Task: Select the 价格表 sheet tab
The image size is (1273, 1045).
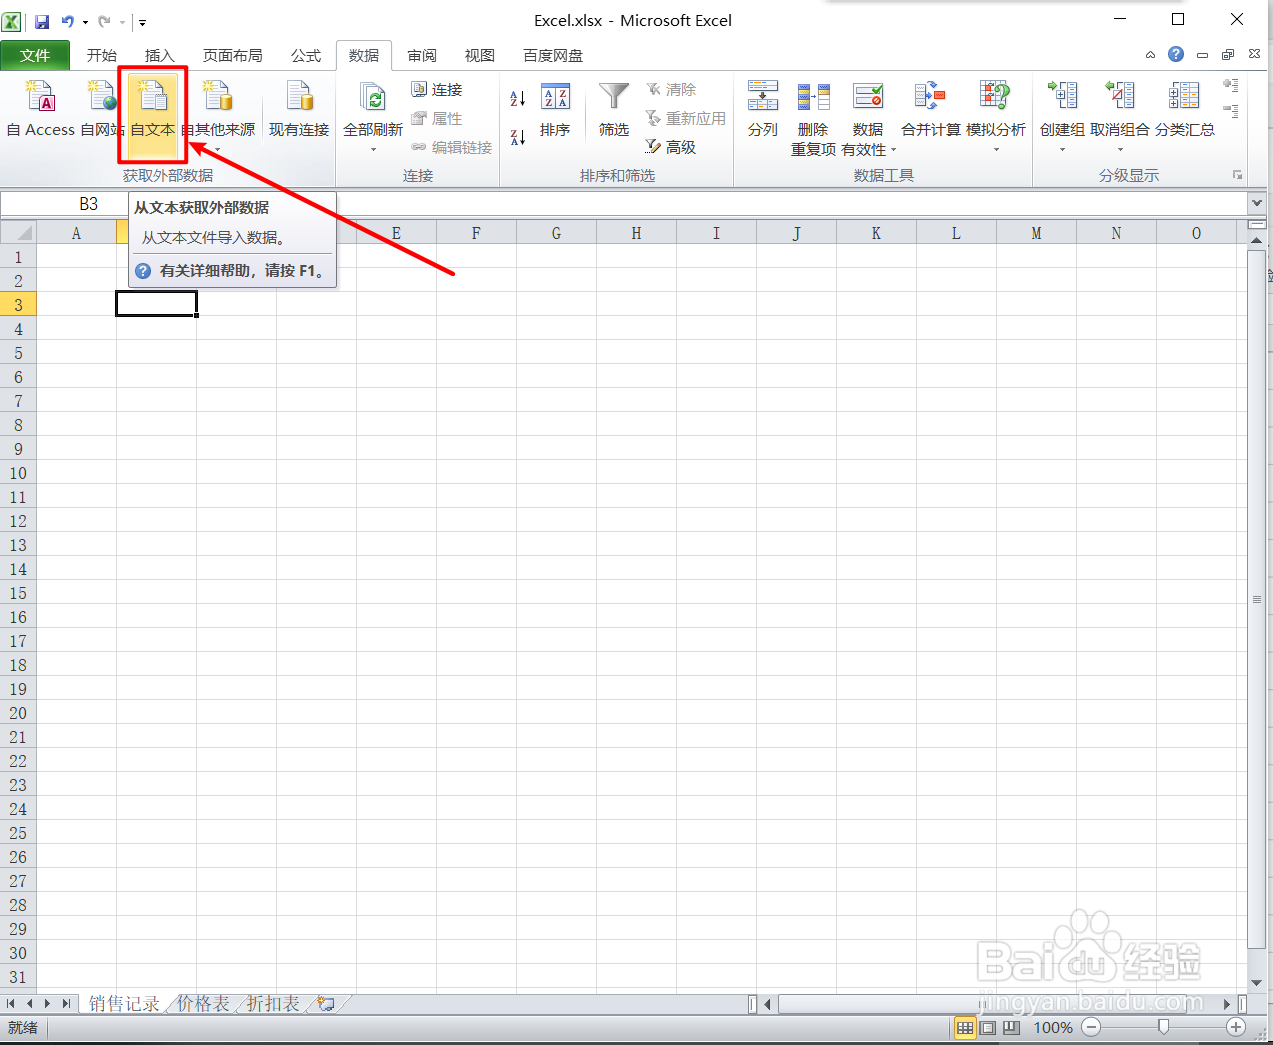Action: click(x=204, y=1003)
